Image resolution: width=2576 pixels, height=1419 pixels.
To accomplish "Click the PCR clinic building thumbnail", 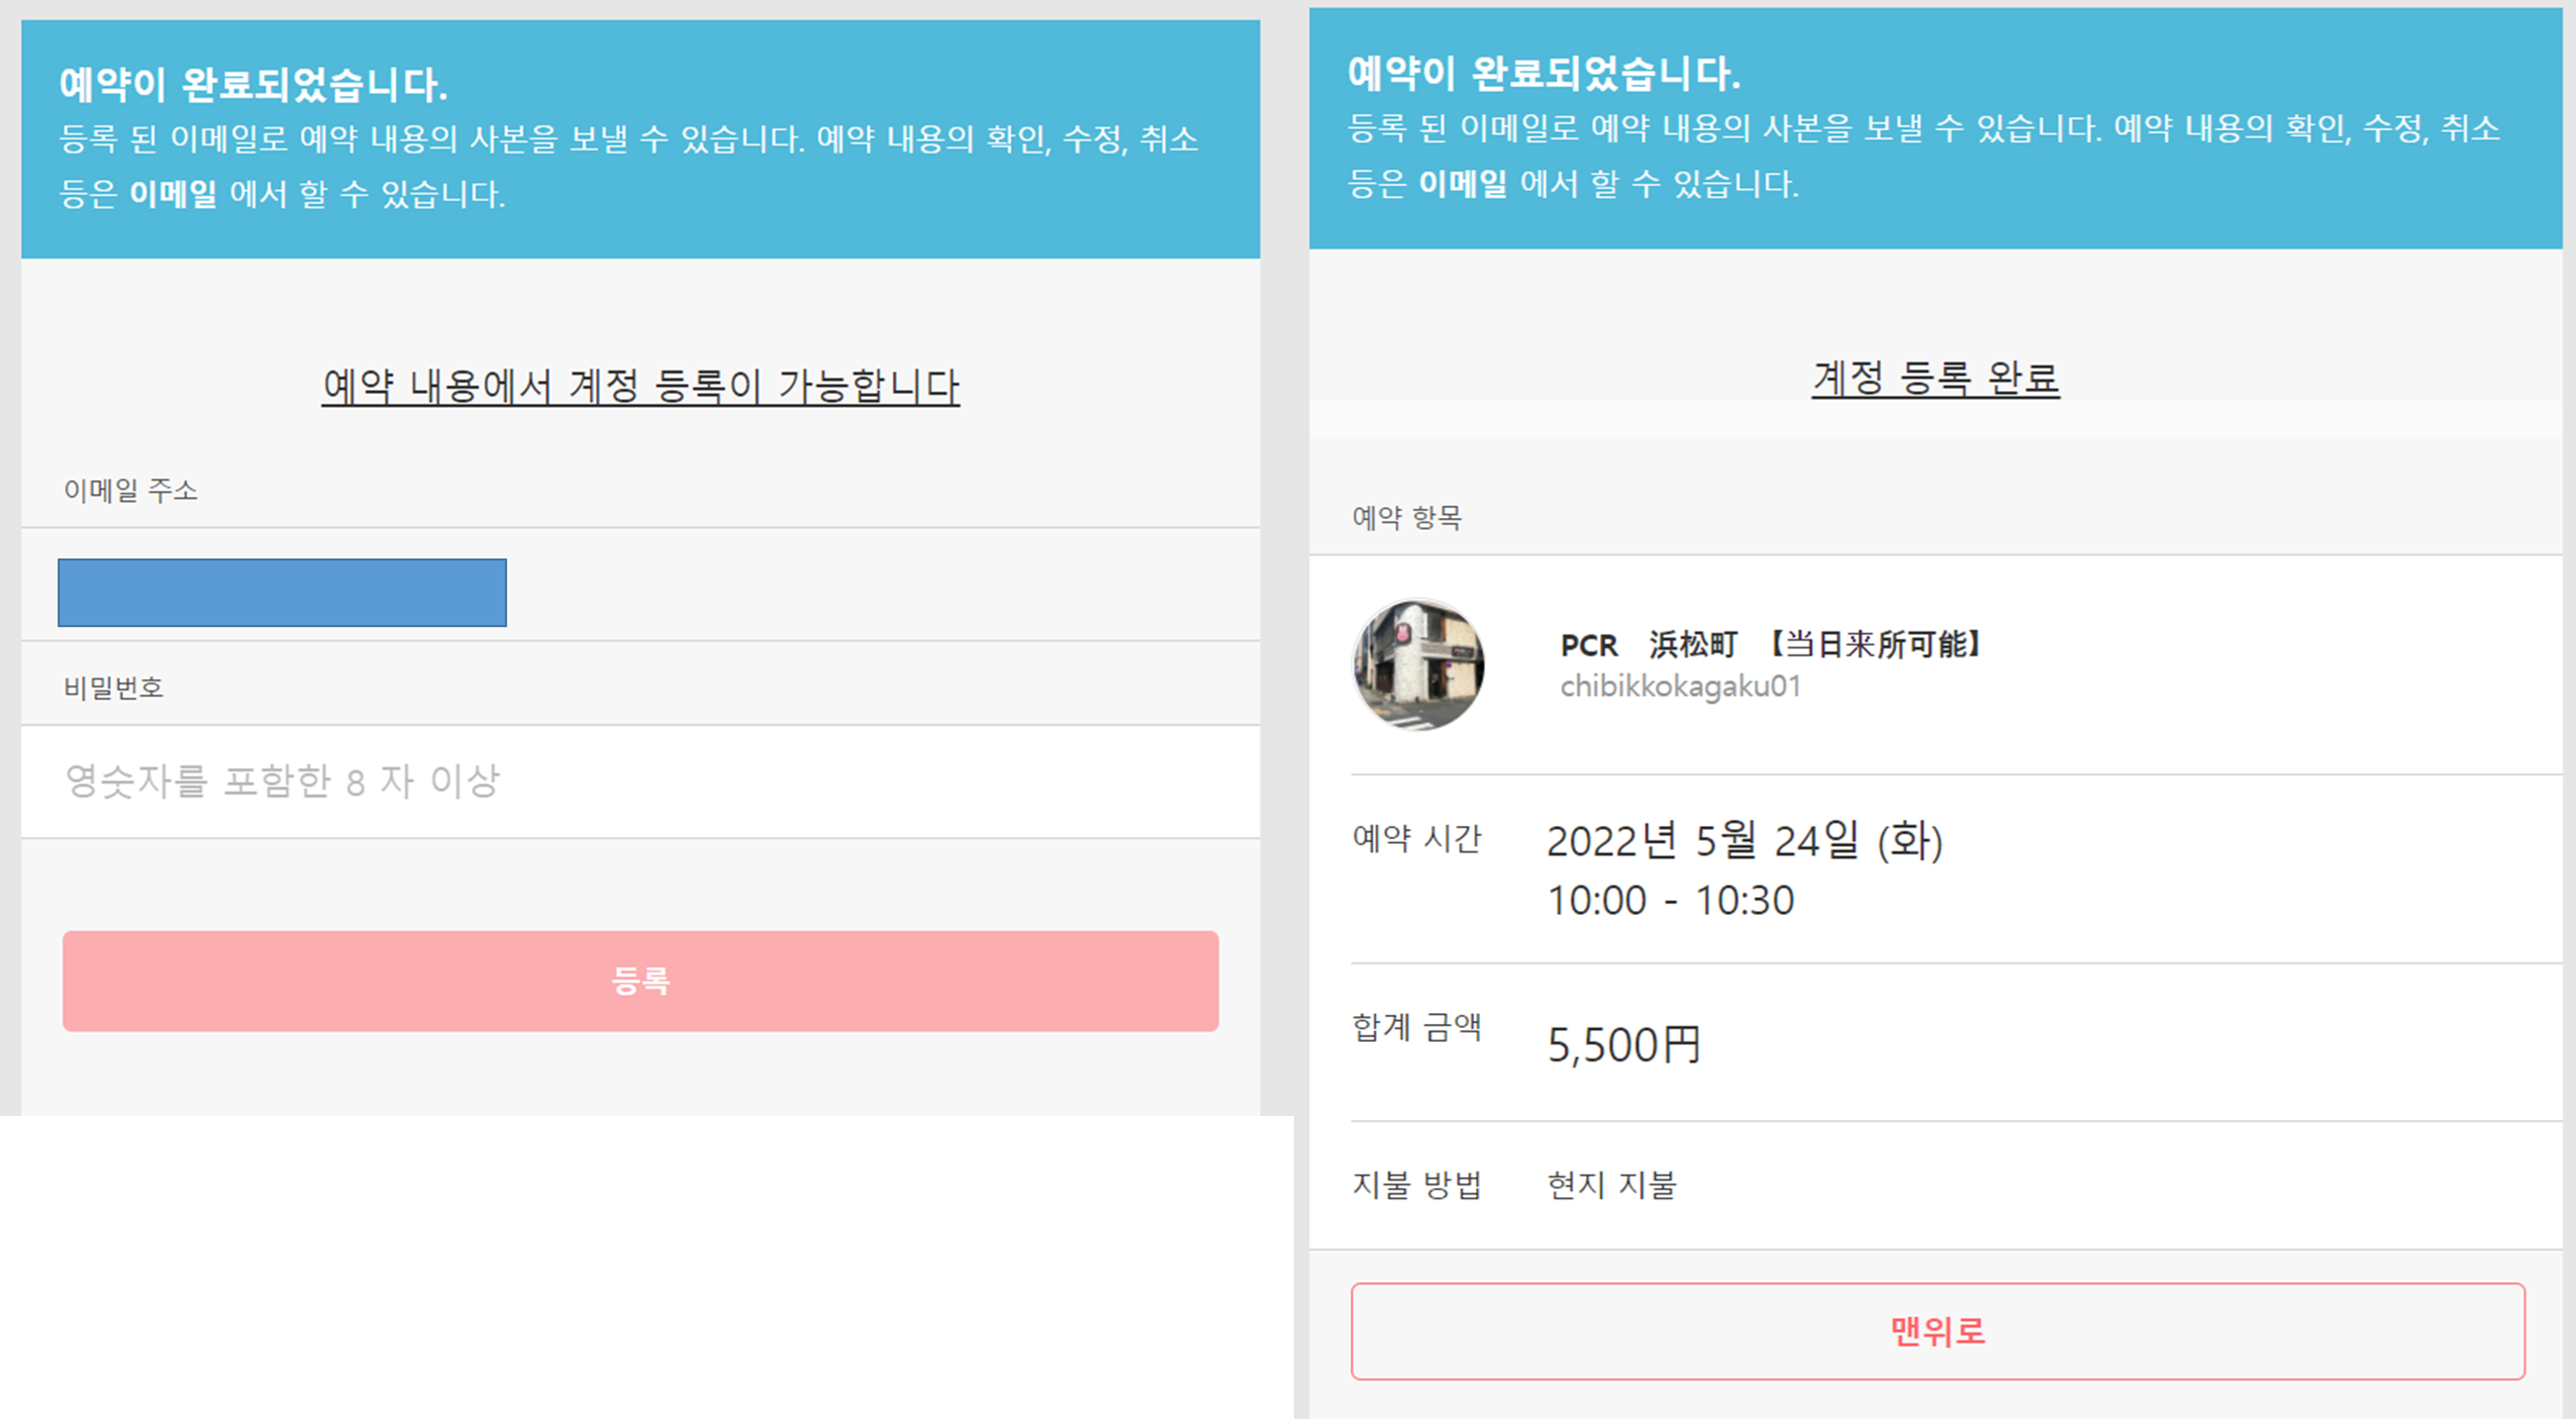I will [x=1418, y=665].
